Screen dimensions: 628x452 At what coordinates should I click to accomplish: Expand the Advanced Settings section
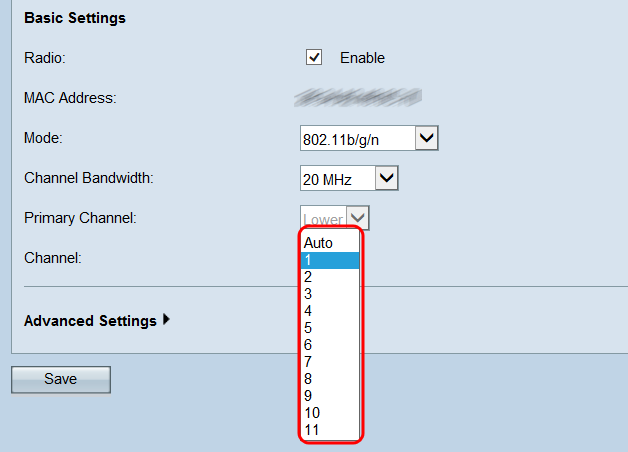click(97, 321)
